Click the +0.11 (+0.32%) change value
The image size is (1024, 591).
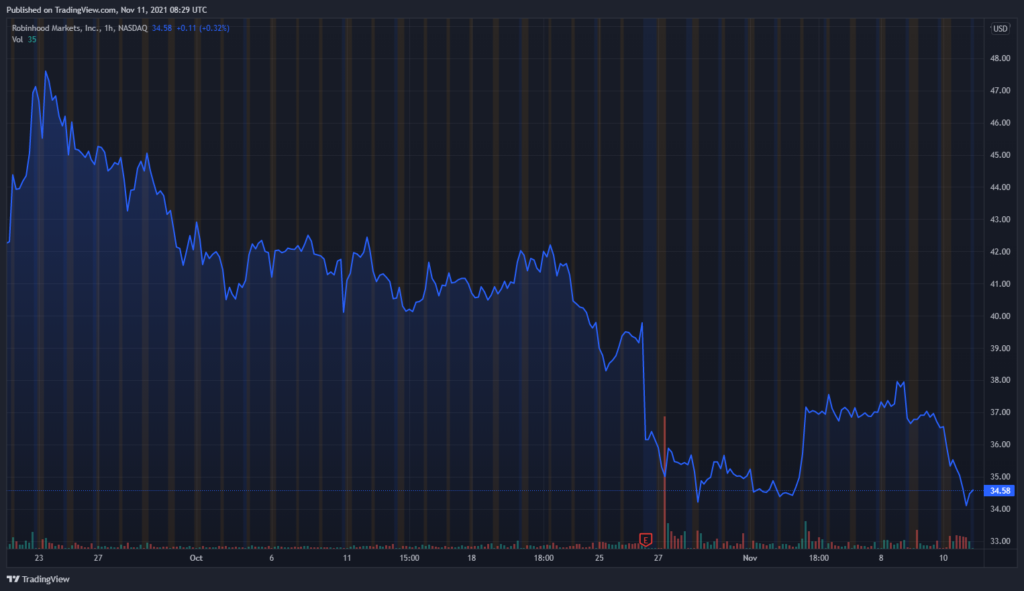click(203, 28)
